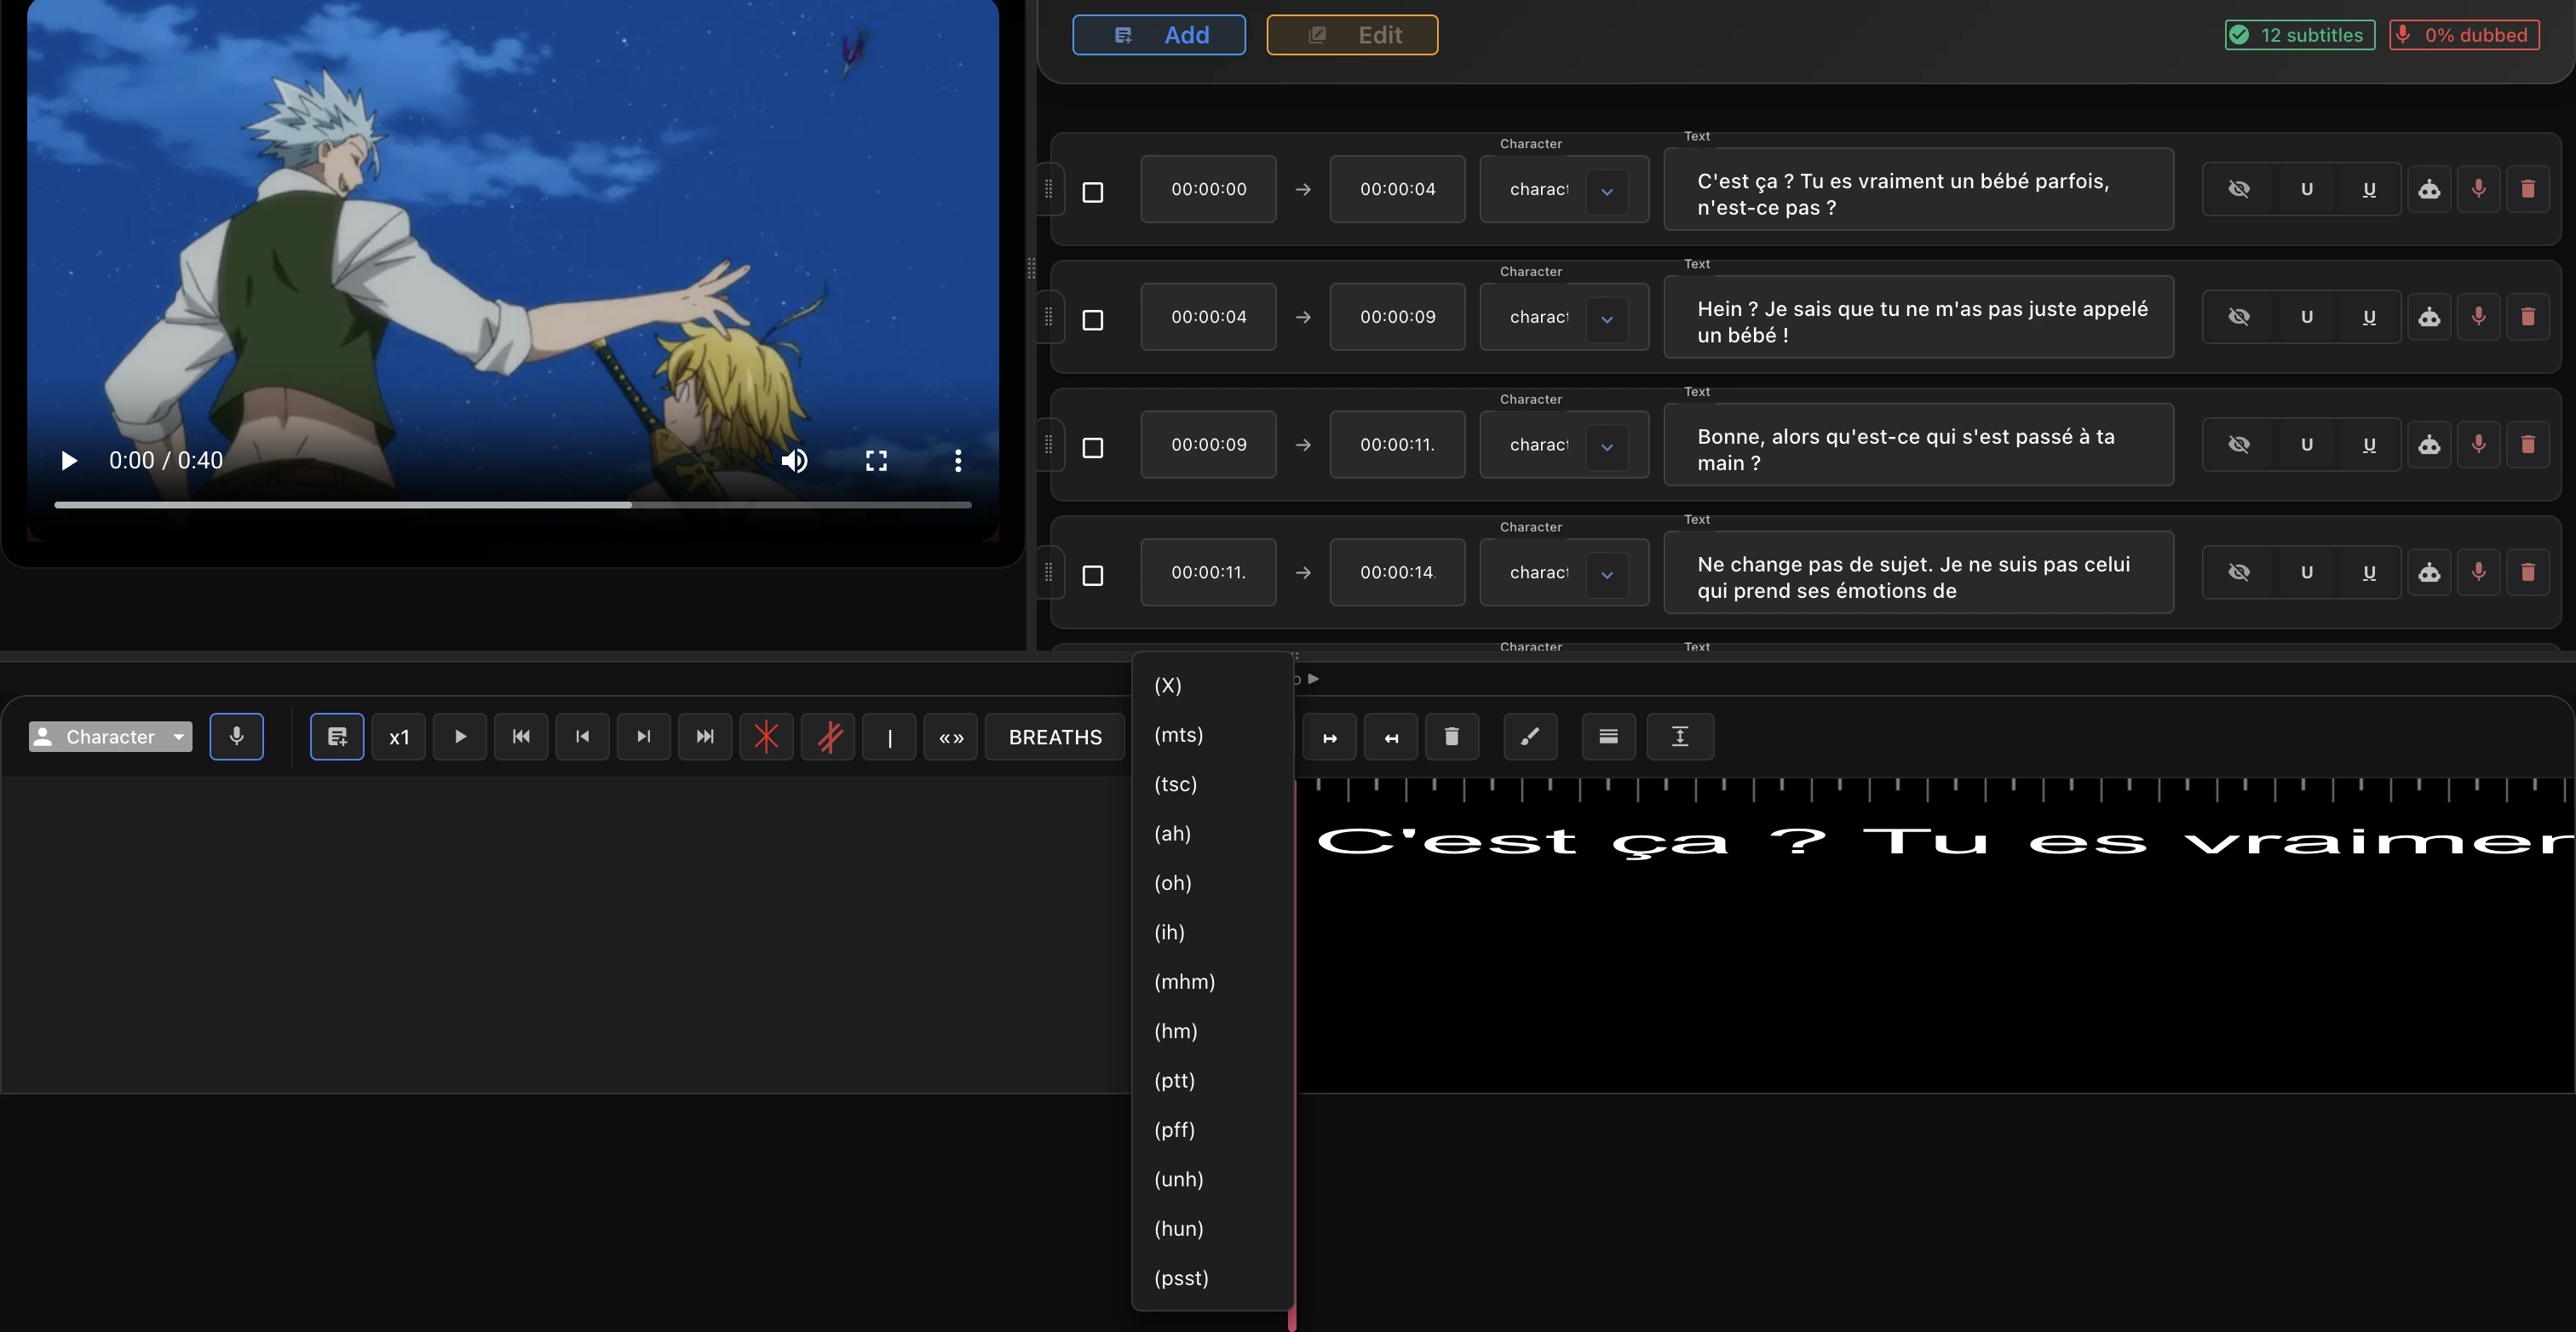Open character dropdown for 'Bonne, alors' row

pyautogui.click(x=1607, y=447)
